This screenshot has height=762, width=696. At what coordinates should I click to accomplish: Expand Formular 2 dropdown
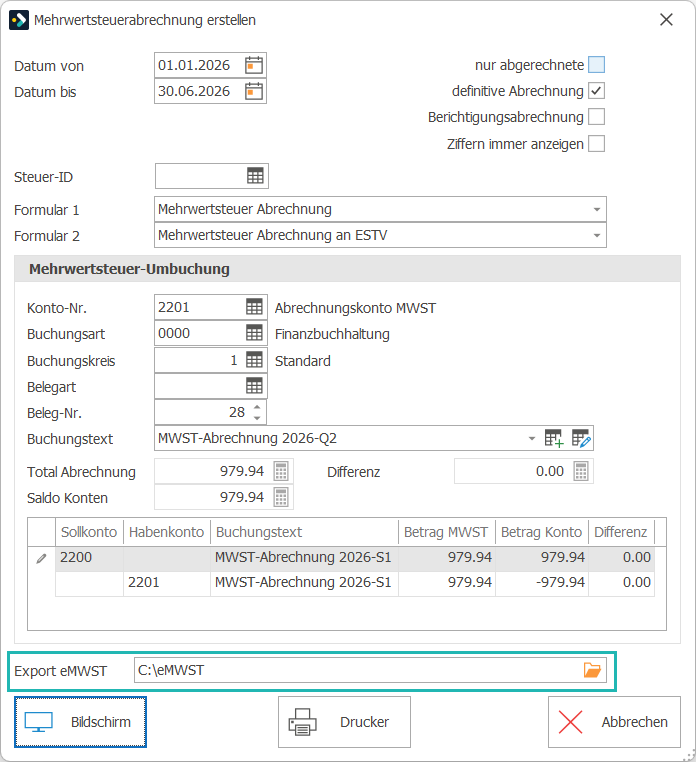597,236
